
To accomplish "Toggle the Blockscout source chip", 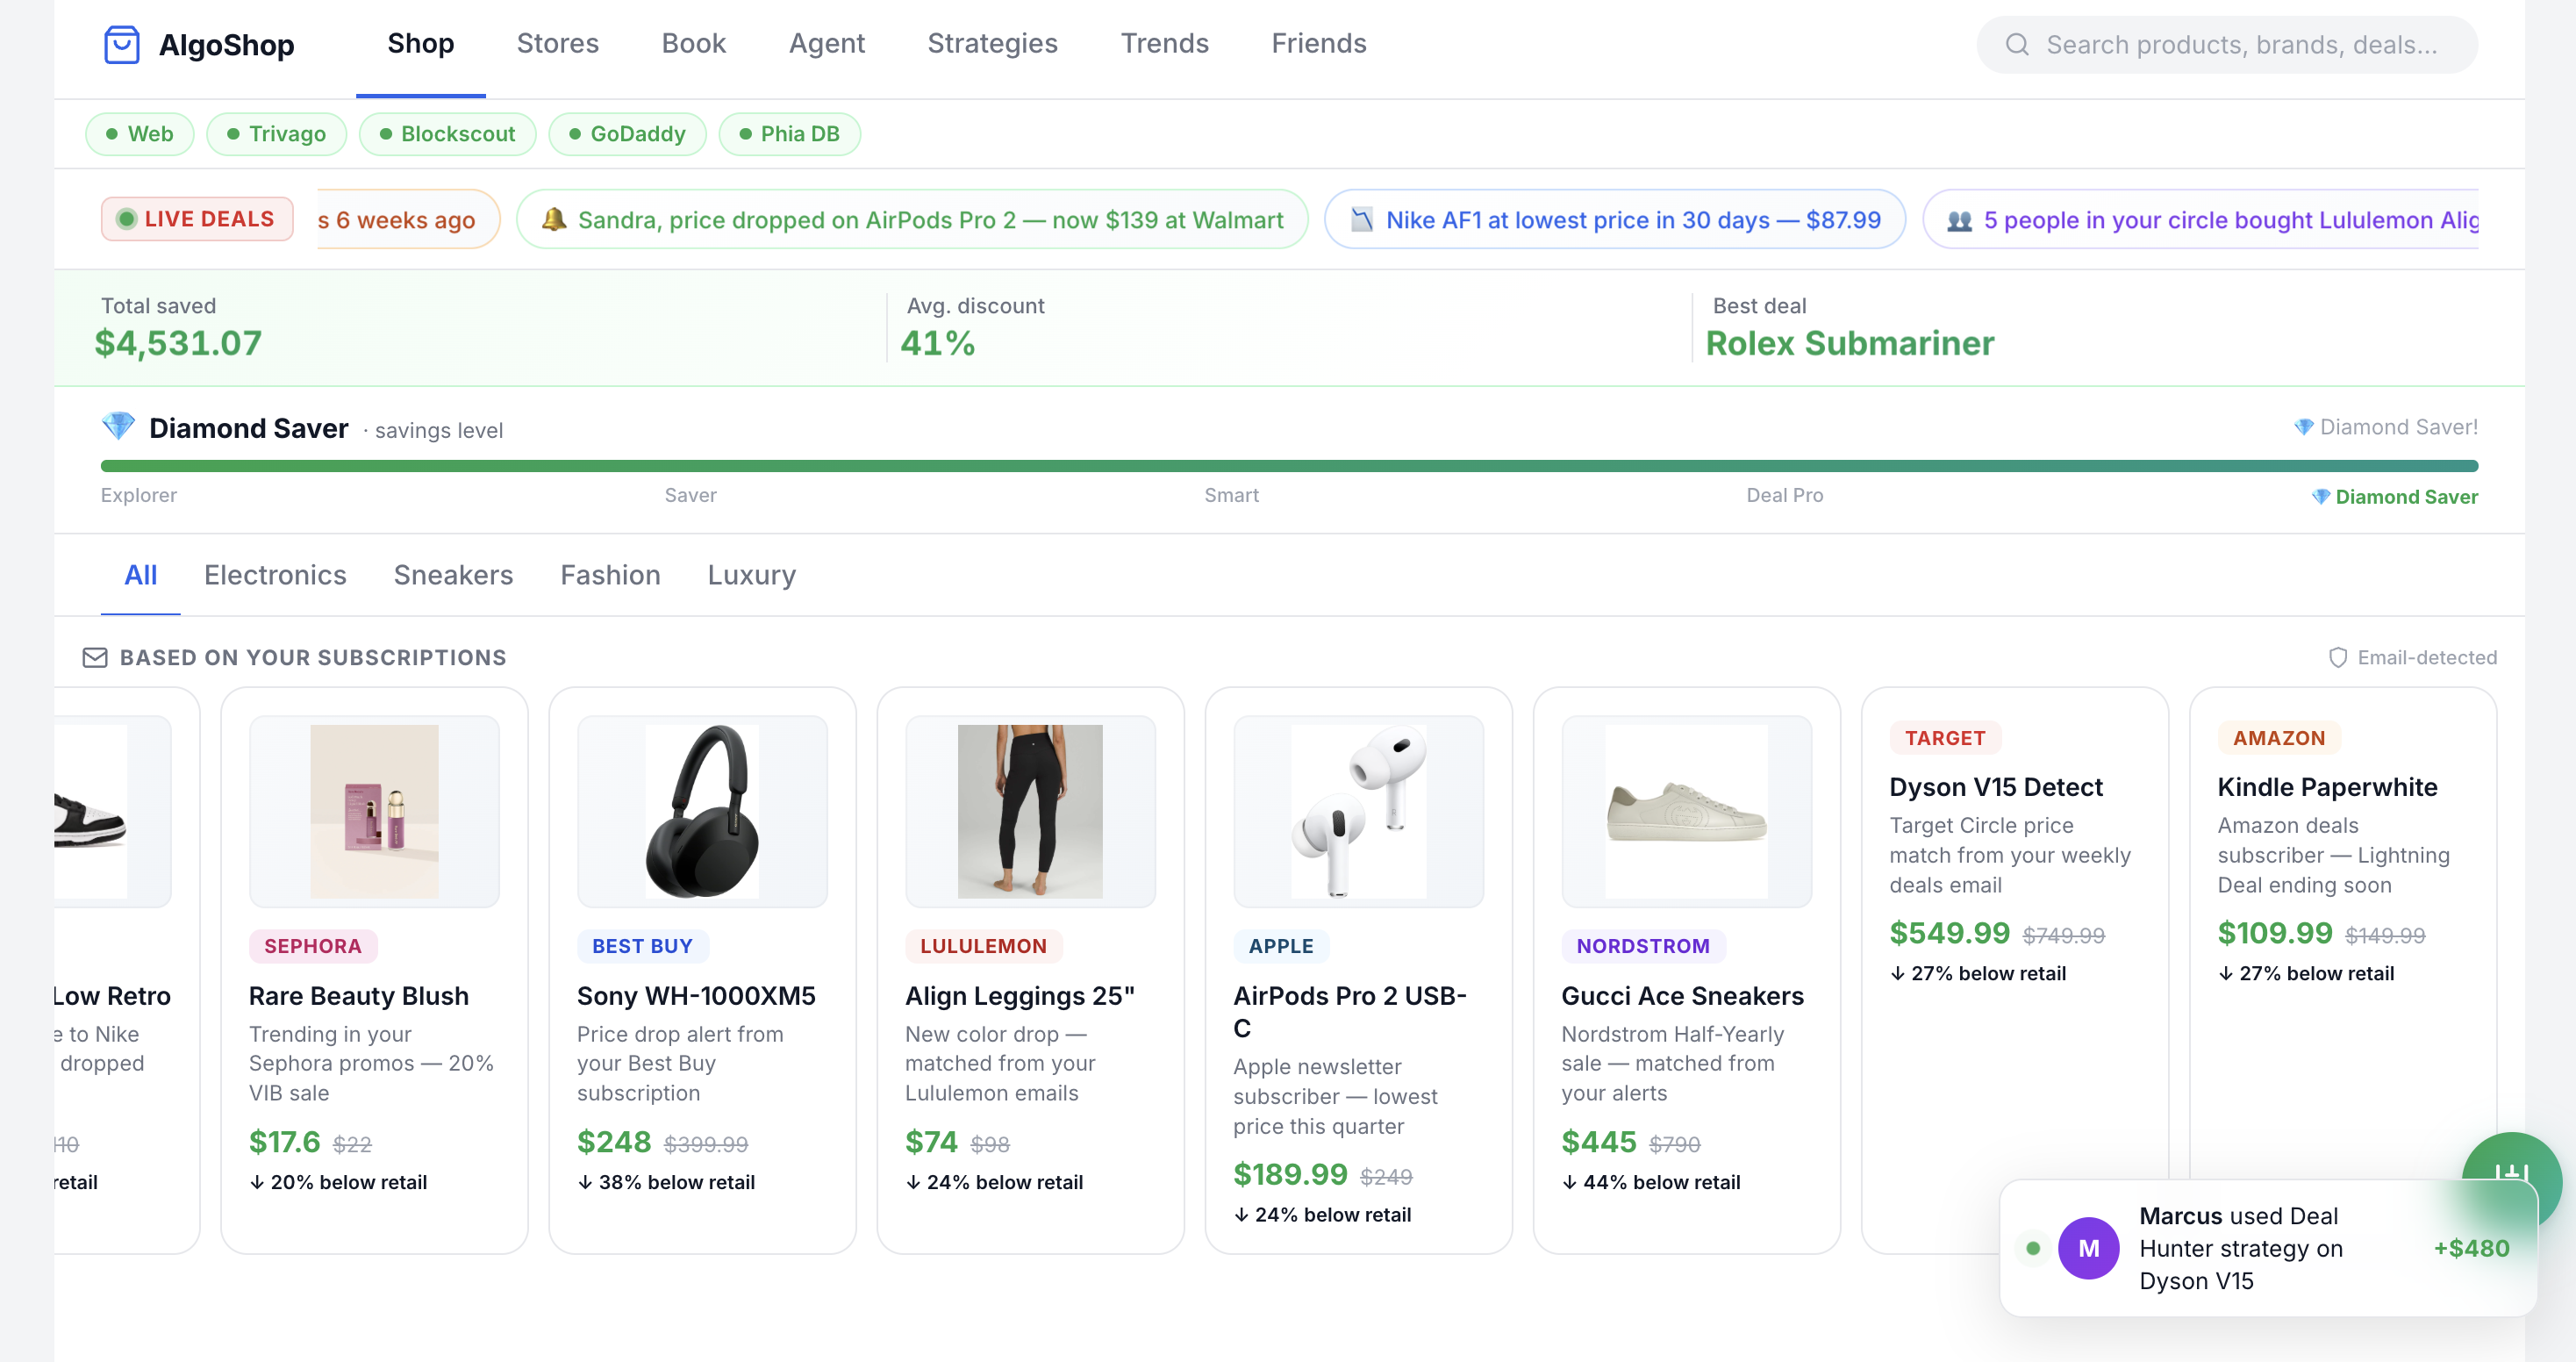I will point(447,134).
